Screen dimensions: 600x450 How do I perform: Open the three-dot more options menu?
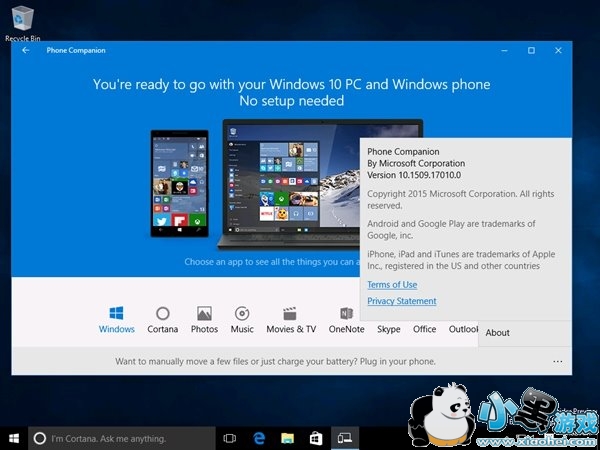(x=558, y=362)
